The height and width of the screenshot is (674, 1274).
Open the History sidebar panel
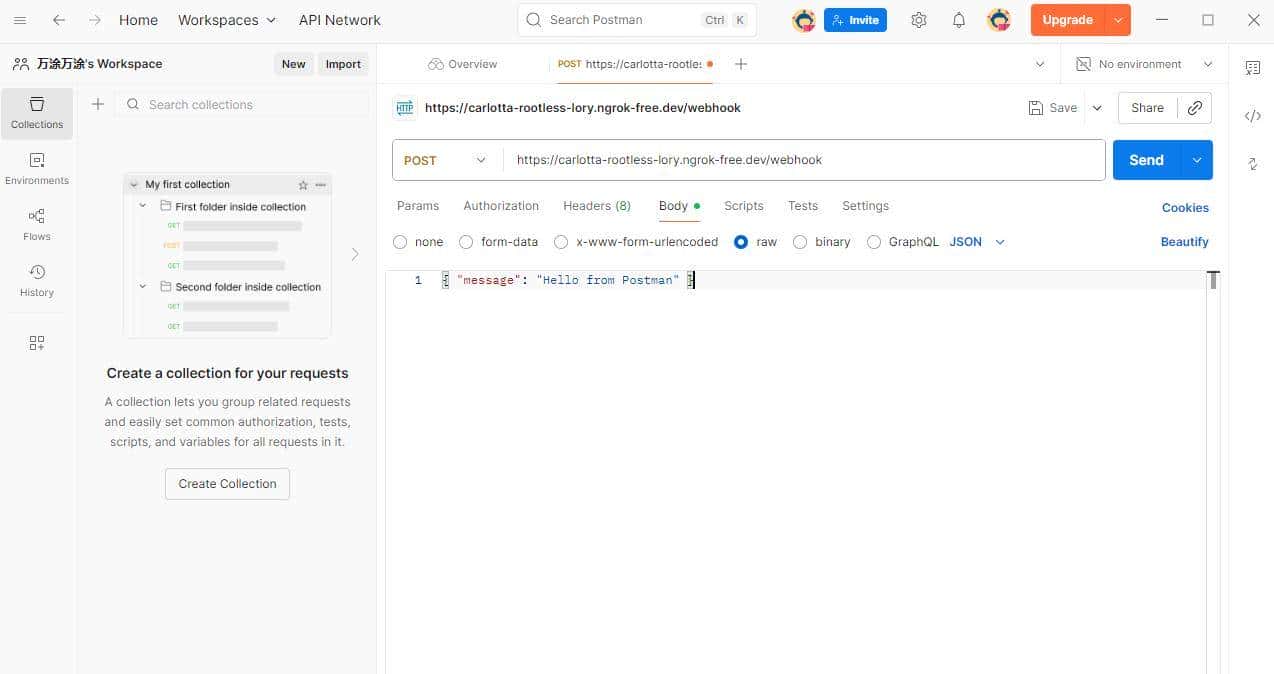coord(36,281)
